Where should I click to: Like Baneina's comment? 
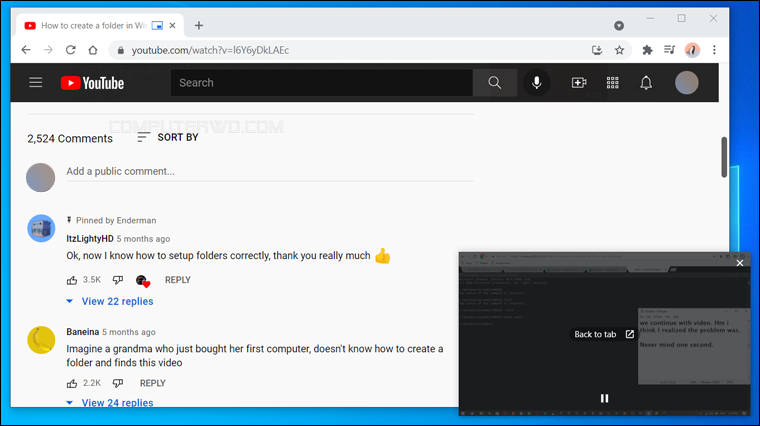pyautogui.click(x=72, y=383)
